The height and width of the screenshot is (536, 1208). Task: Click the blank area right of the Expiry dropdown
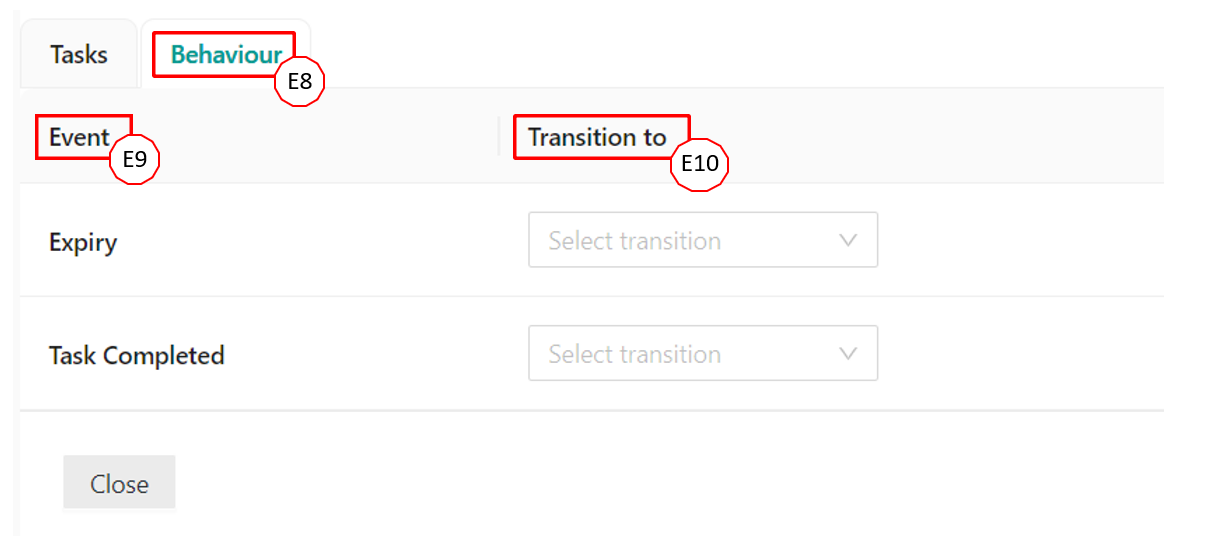click(x=1020, y=240)
